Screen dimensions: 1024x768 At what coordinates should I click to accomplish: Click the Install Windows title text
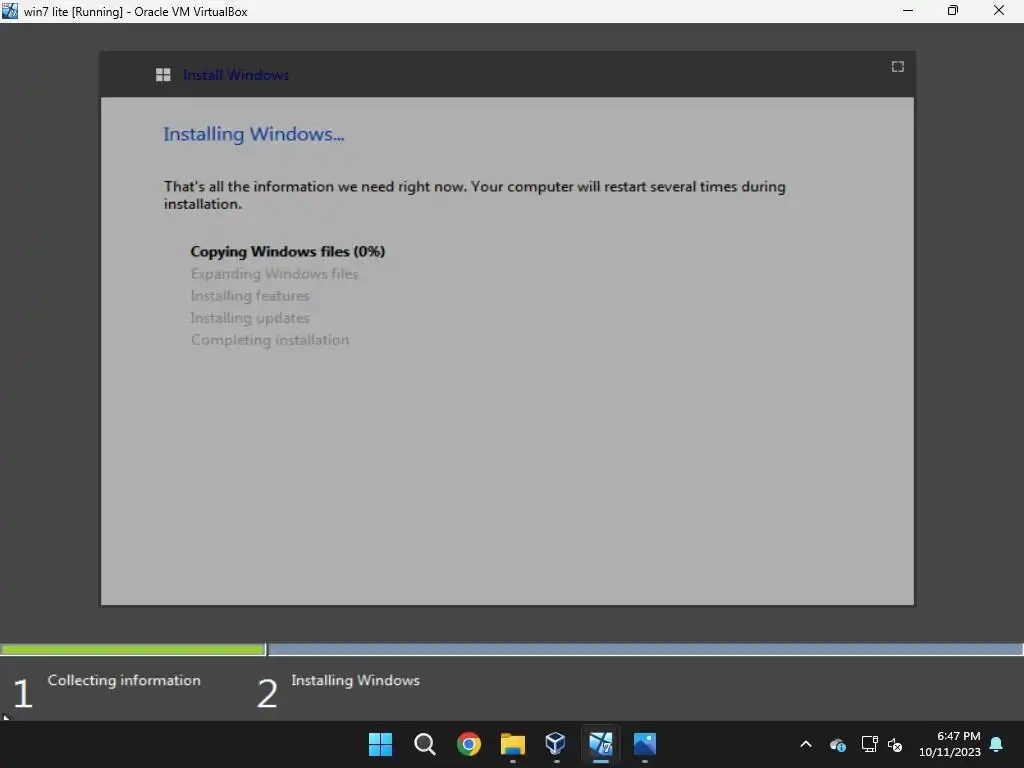[236, 75]
